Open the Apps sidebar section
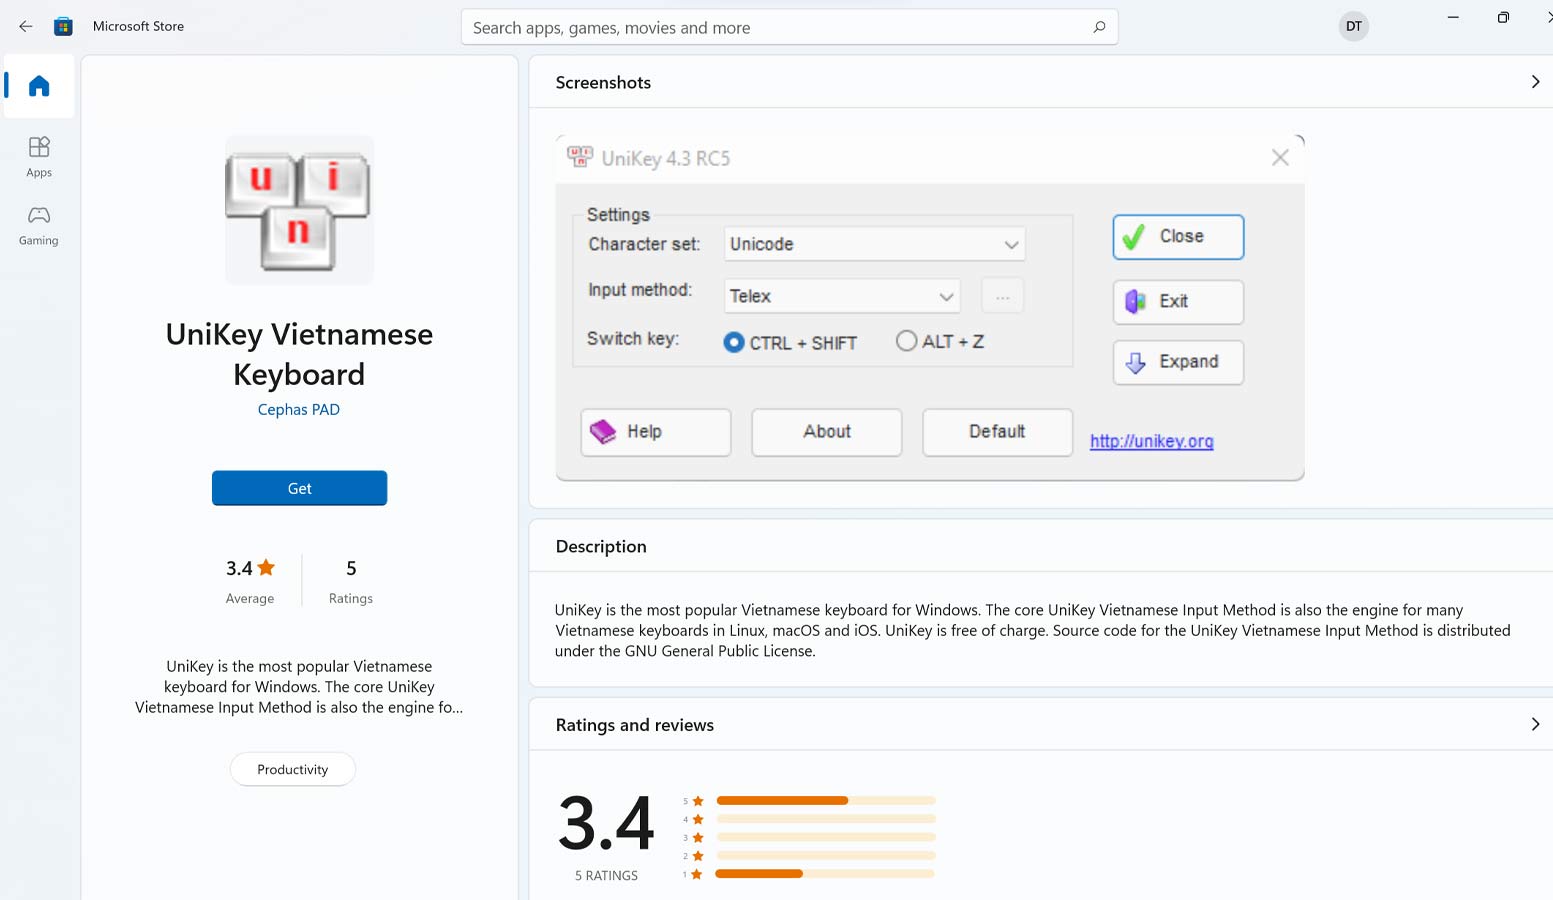 tap(39, 157)
